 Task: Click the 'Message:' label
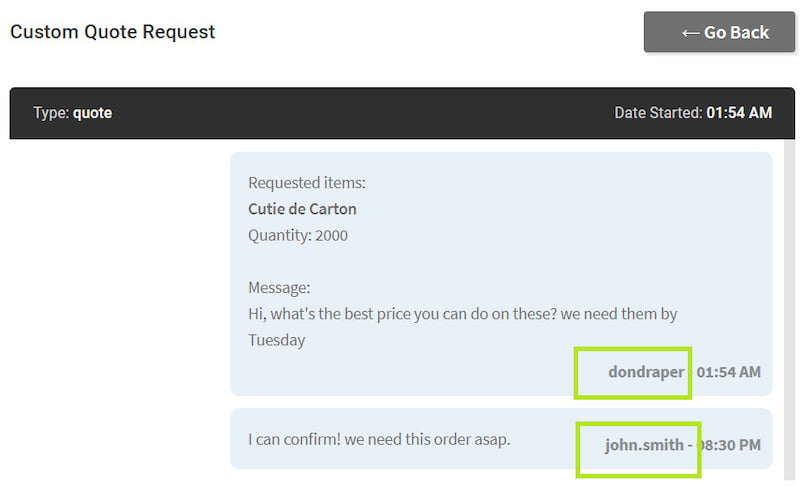[279, 287]
